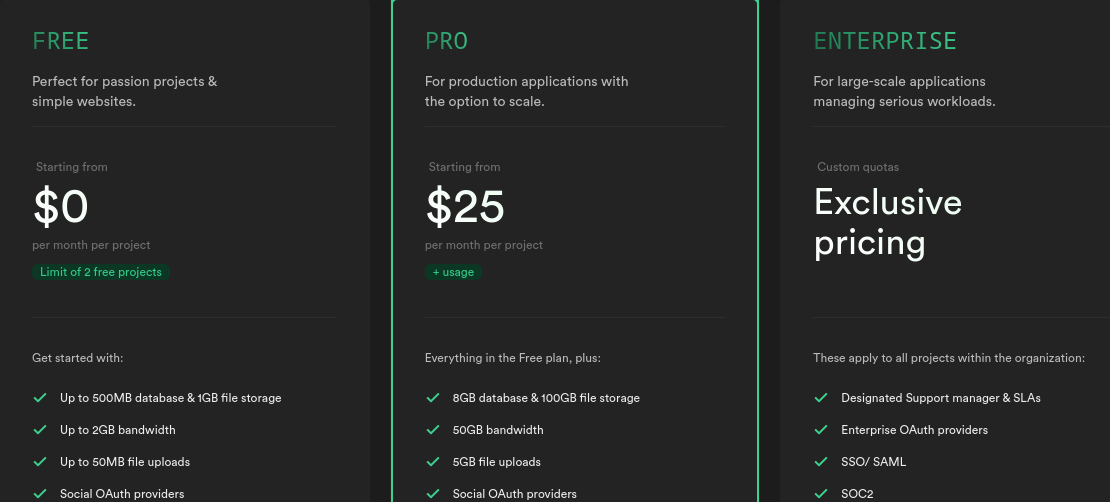This screenshot has width=1110, height=502.
Task: Click "Designated Support manager & SLAs" feature text
Action: pos(940,398)
